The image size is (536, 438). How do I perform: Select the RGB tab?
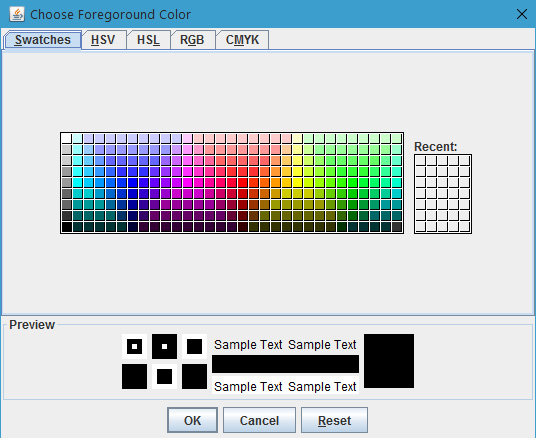point(192,40)
